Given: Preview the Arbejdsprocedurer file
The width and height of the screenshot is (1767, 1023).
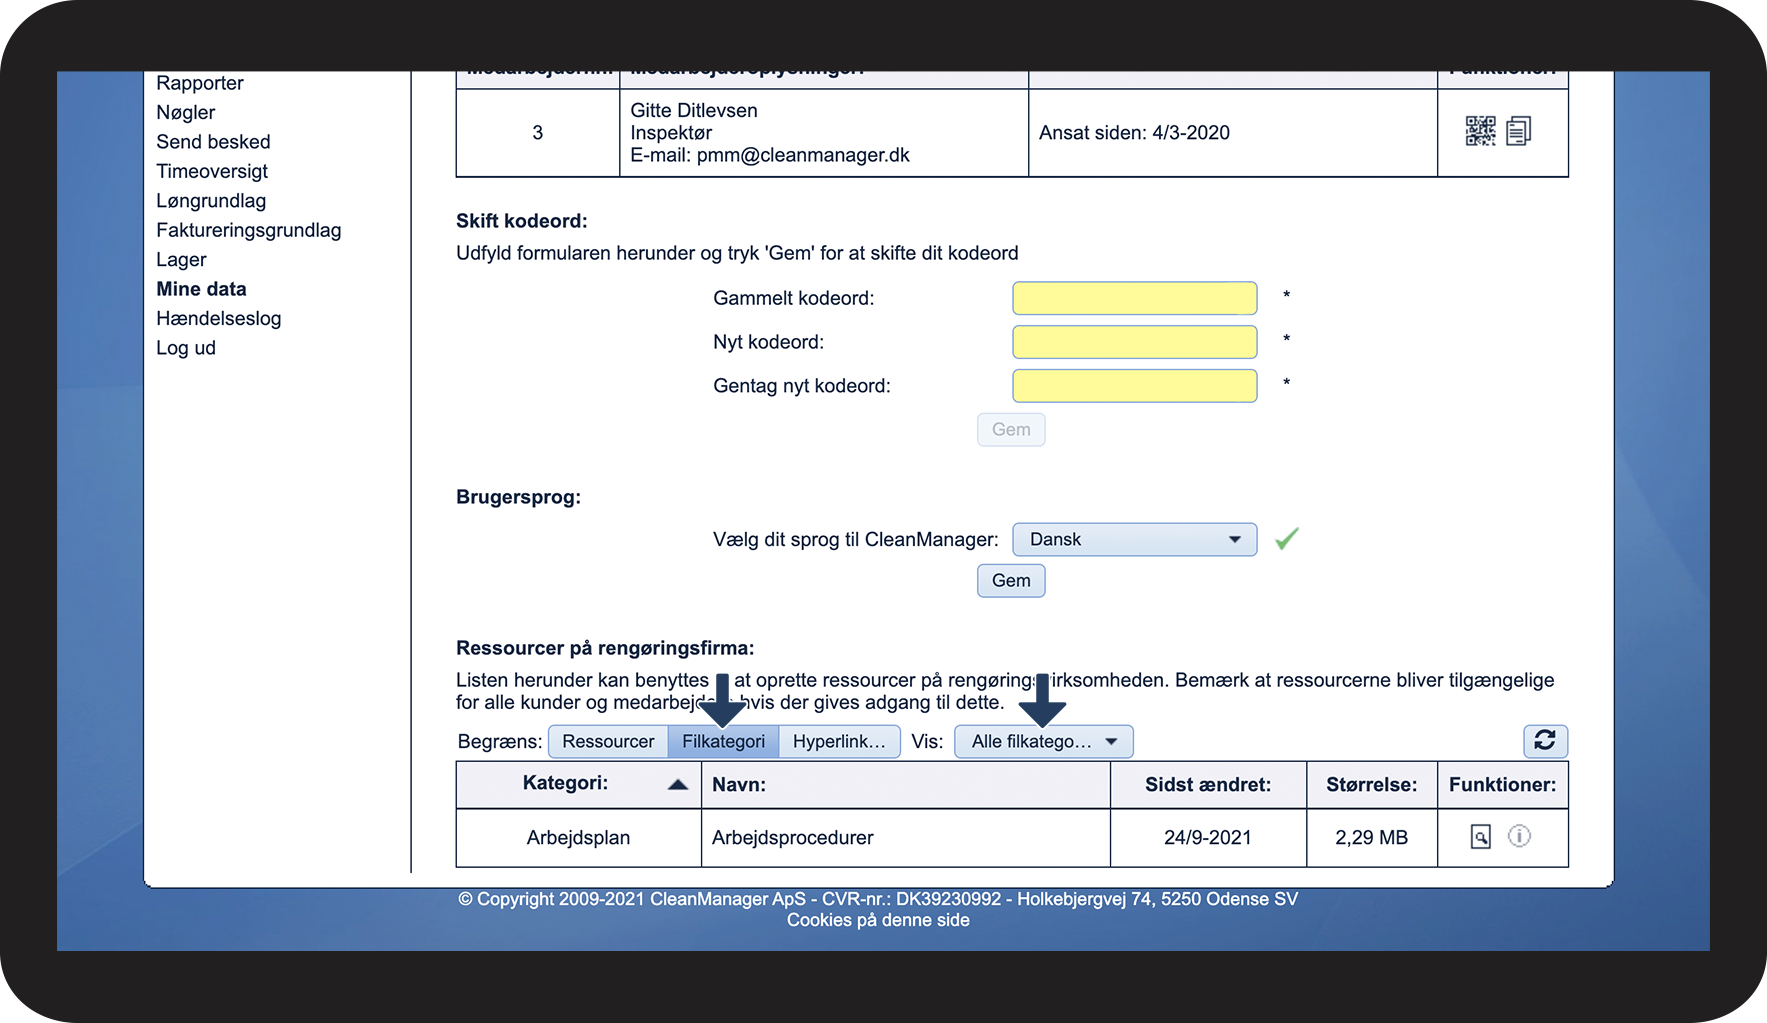Looking at the screenshot, I should (x=1481, y=837).
